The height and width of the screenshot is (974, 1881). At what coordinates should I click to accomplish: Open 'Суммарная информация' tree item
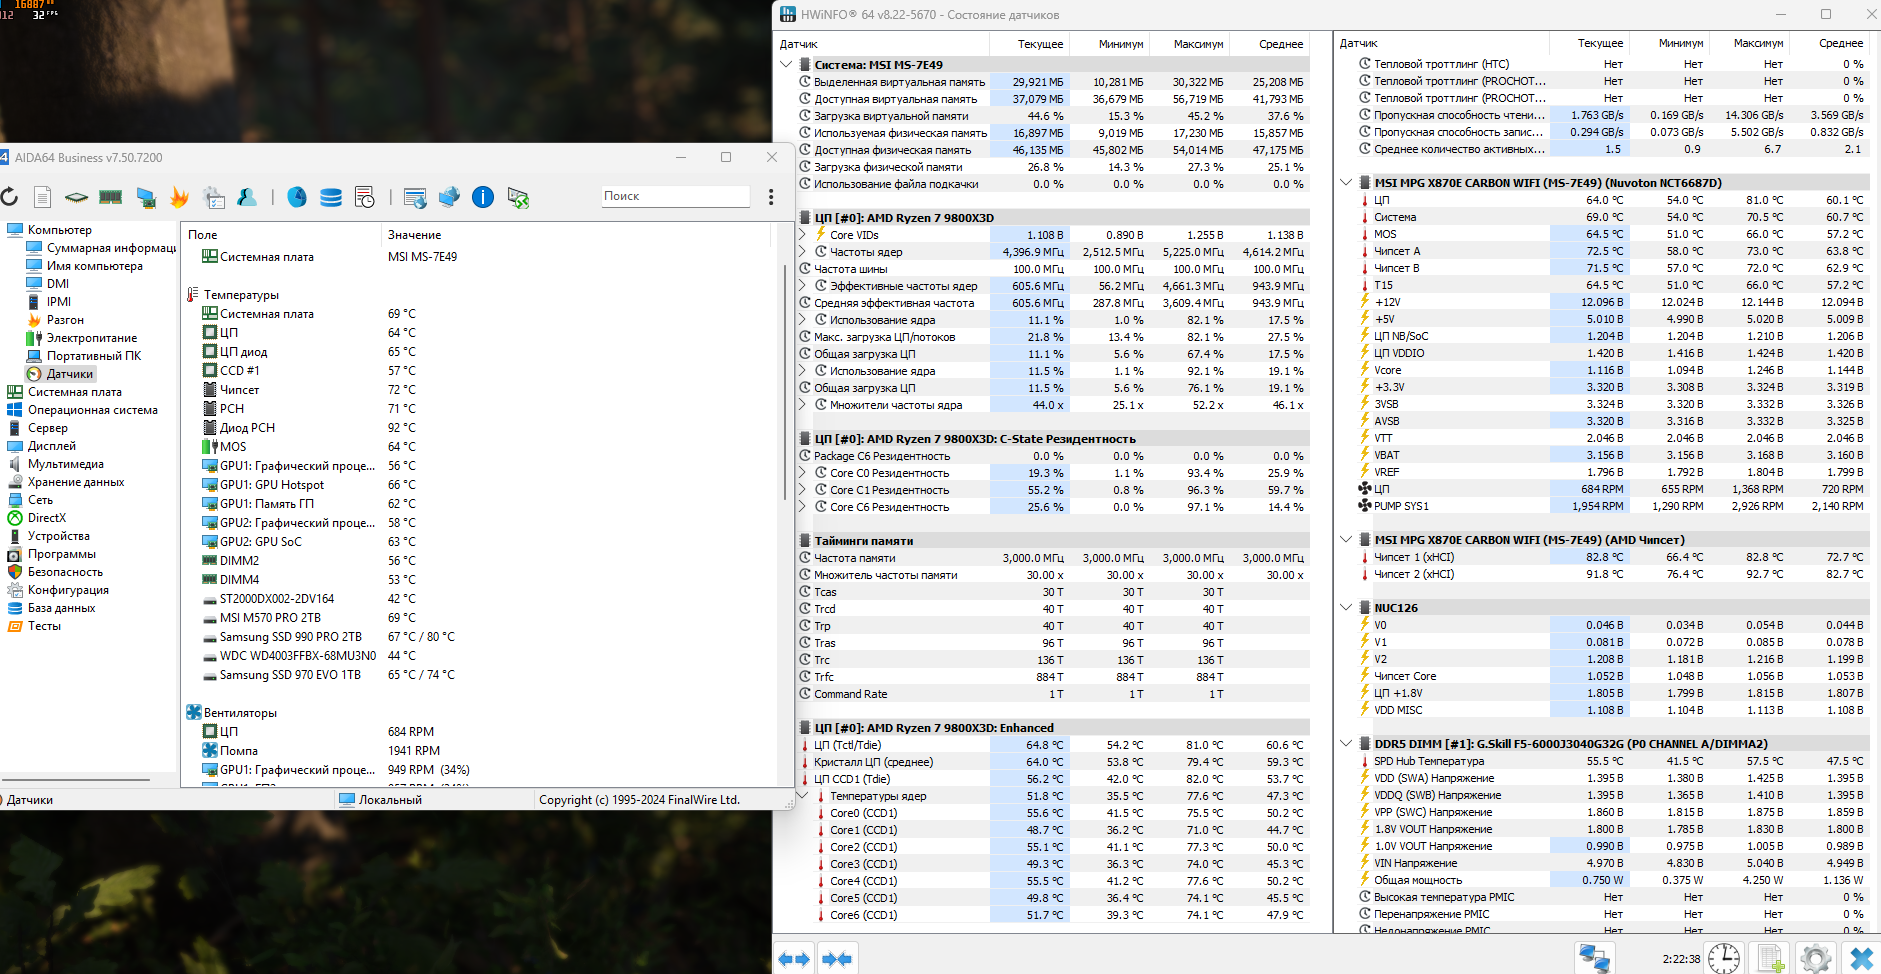click(x=111, y=248)
